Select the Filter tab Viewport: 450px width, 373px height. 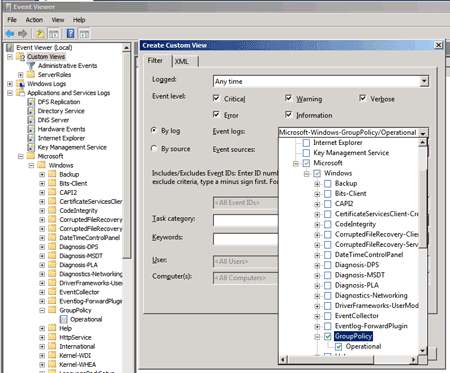coord(156,61)
